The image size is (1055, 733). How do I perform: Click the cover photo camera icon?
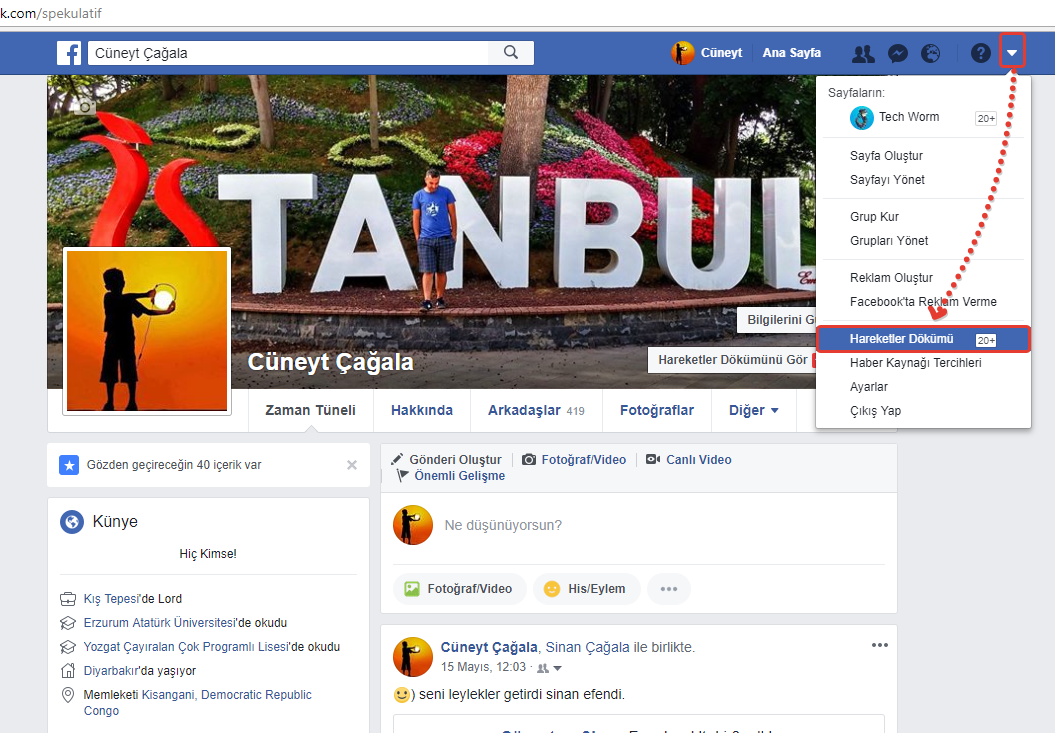pyautogui.click(x=87, y=106)
